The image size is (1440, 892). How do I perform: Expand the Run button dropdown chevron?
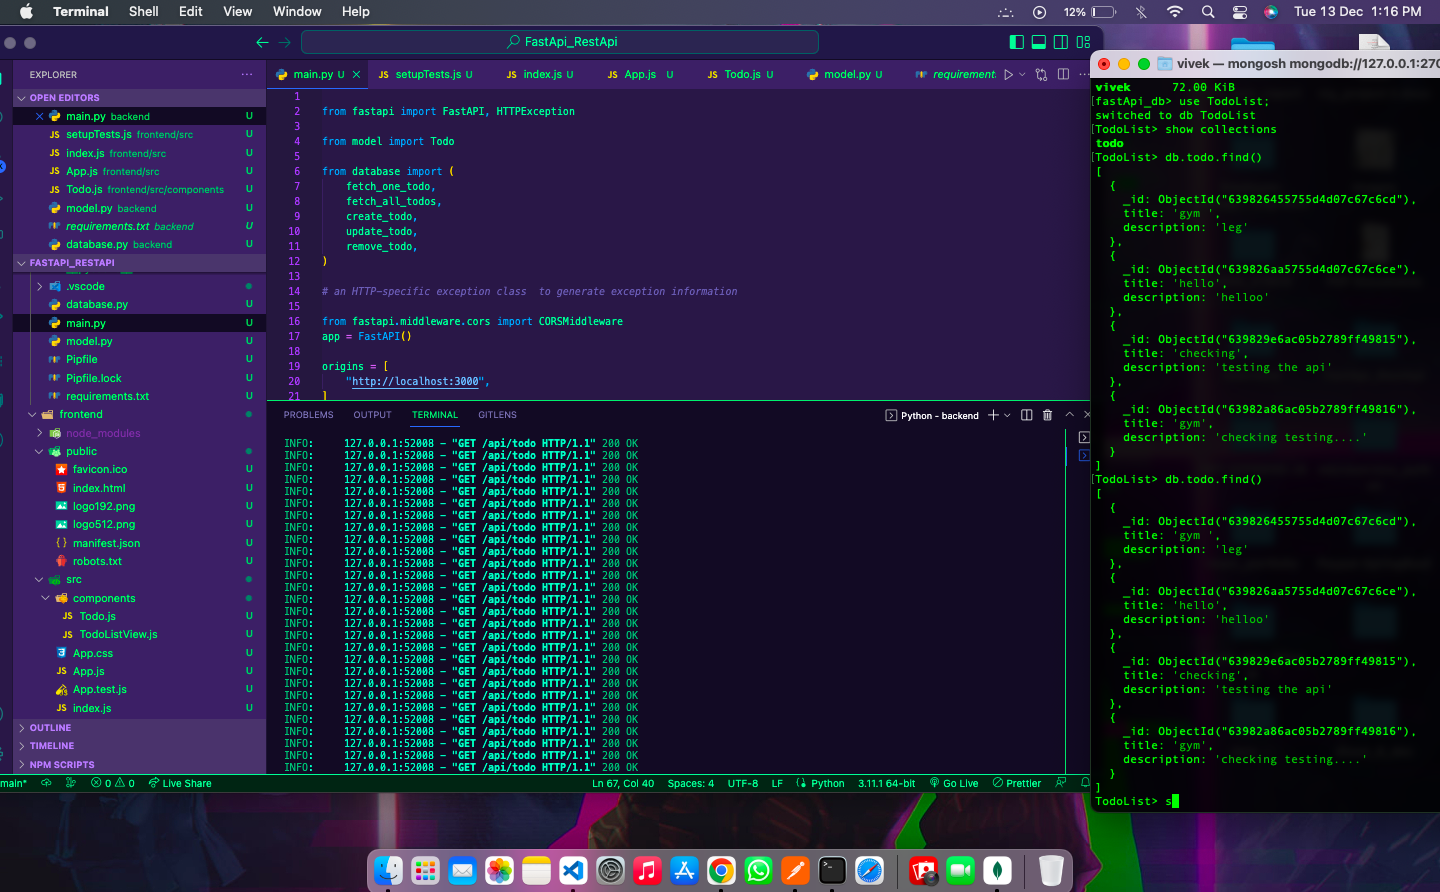tap(1022, 74)
